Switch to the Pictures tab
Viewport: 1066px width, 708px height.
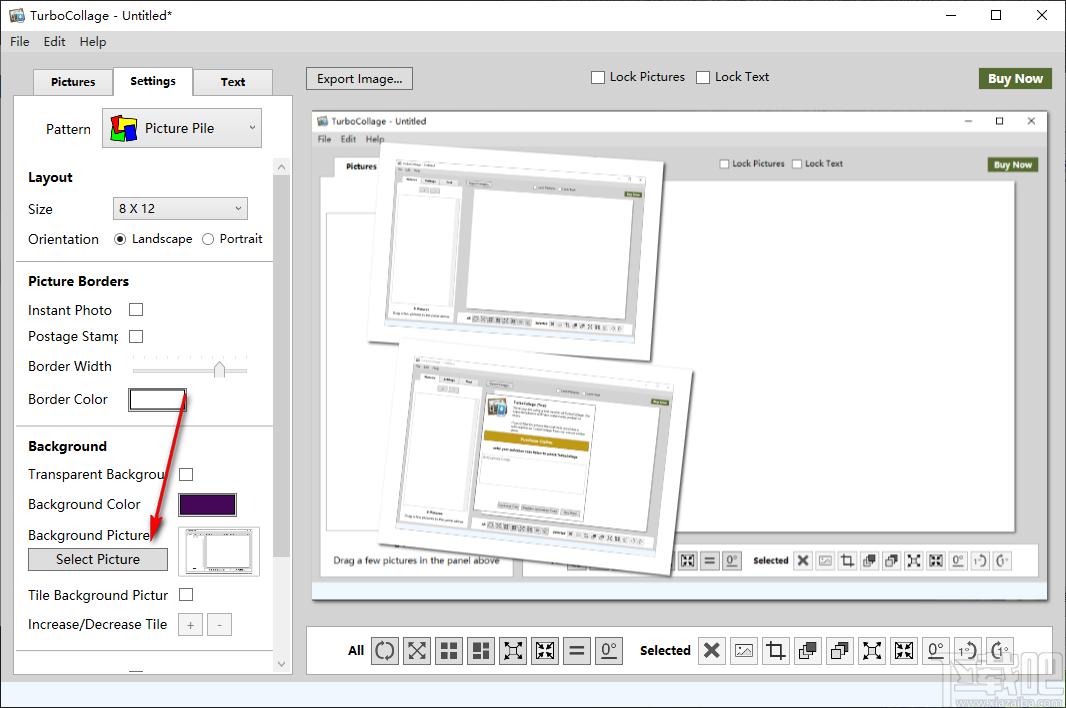pos(73,82)
